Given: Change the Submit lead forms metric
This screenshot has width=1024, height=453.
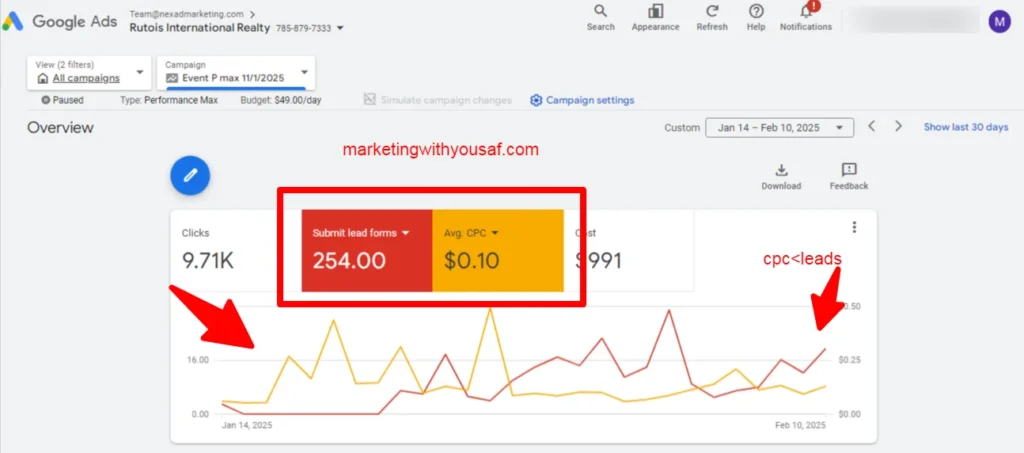Looking at the screenshot, I should click(x=361, y=233).
